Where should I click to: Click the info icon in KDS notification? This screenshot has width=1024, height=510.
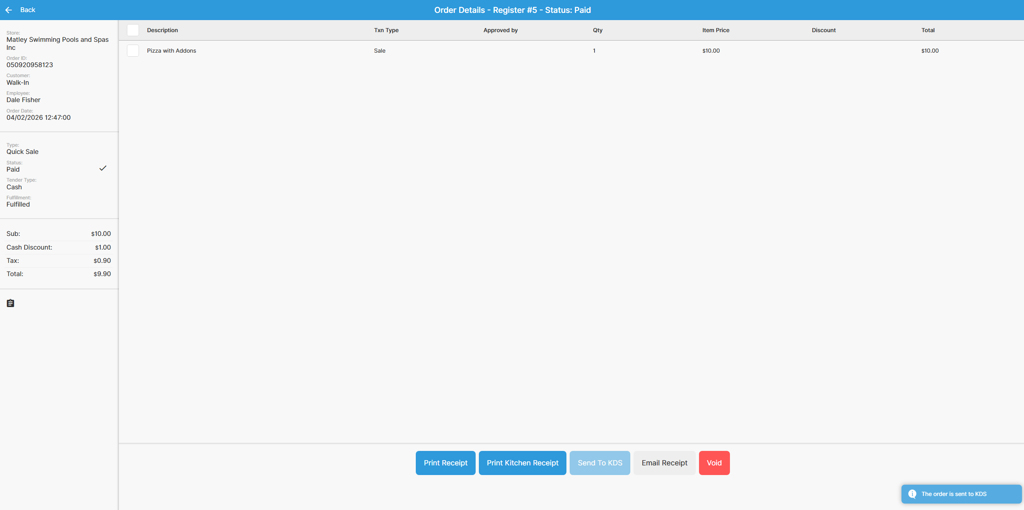tap(912, 494)
